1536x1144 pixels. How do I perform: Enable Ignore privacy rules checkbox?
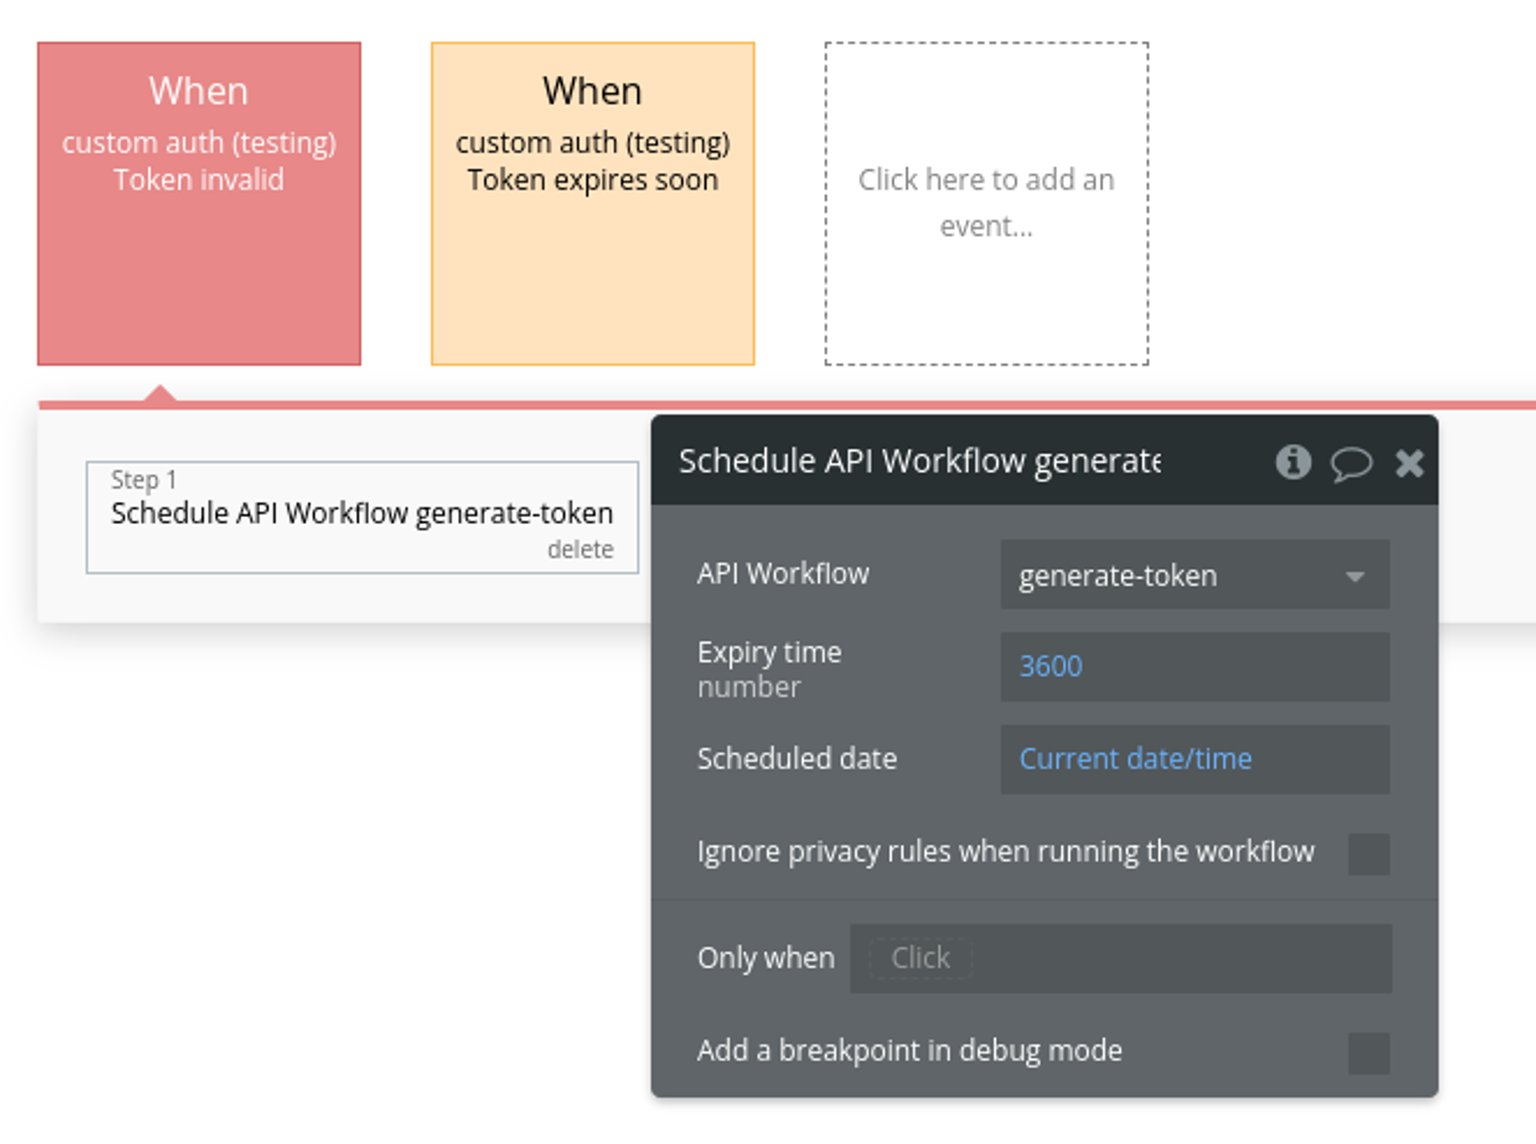click(x=1368, y=854)
